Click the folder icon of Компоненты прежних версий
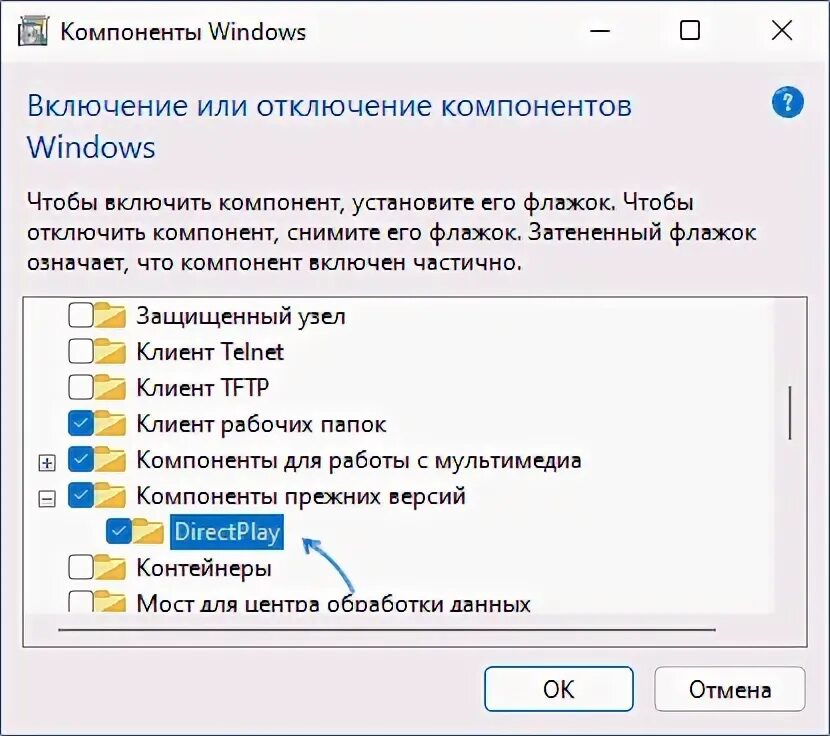Screen dimensions: 830x736 click(110, 496)
